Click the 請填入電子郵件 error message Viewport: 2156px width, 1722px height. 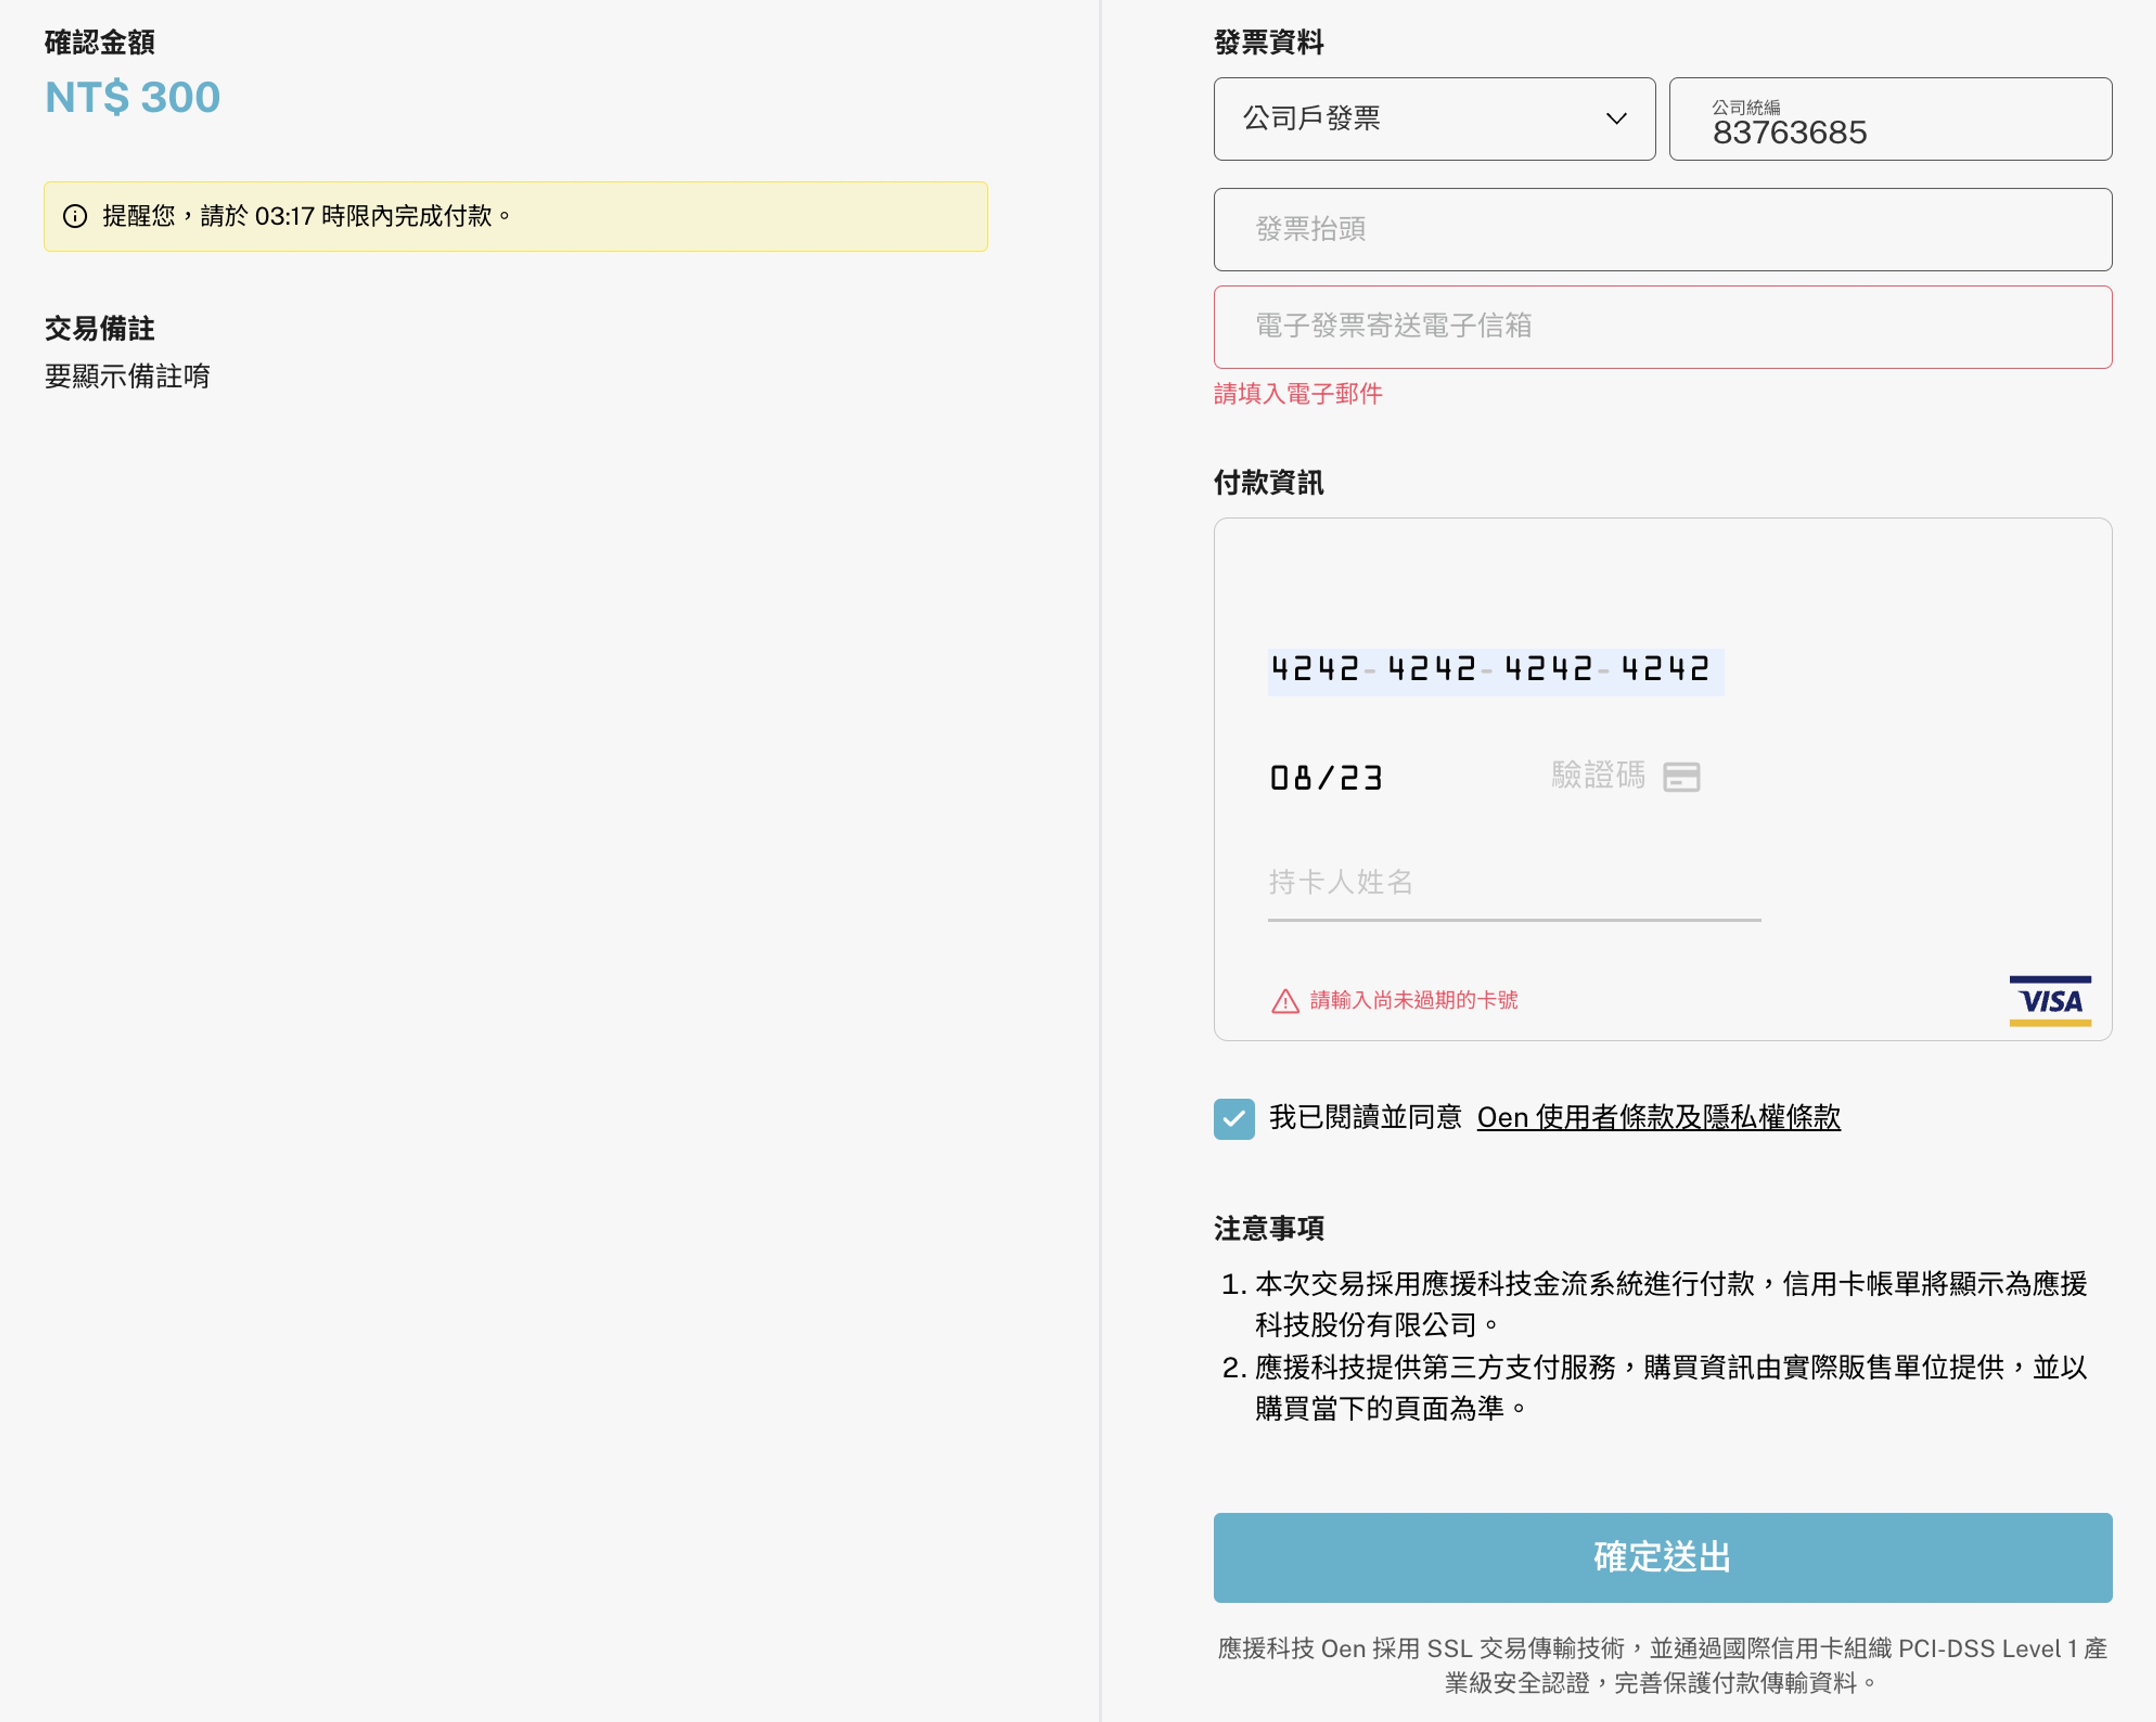1298,394
